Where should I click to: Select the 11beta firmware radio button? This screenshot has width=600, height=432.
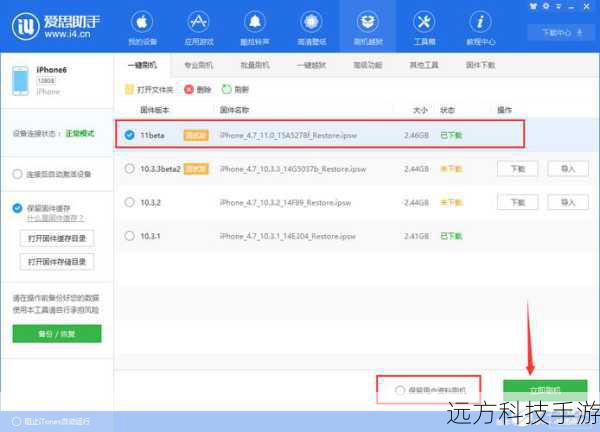click(x=129, y=135)
